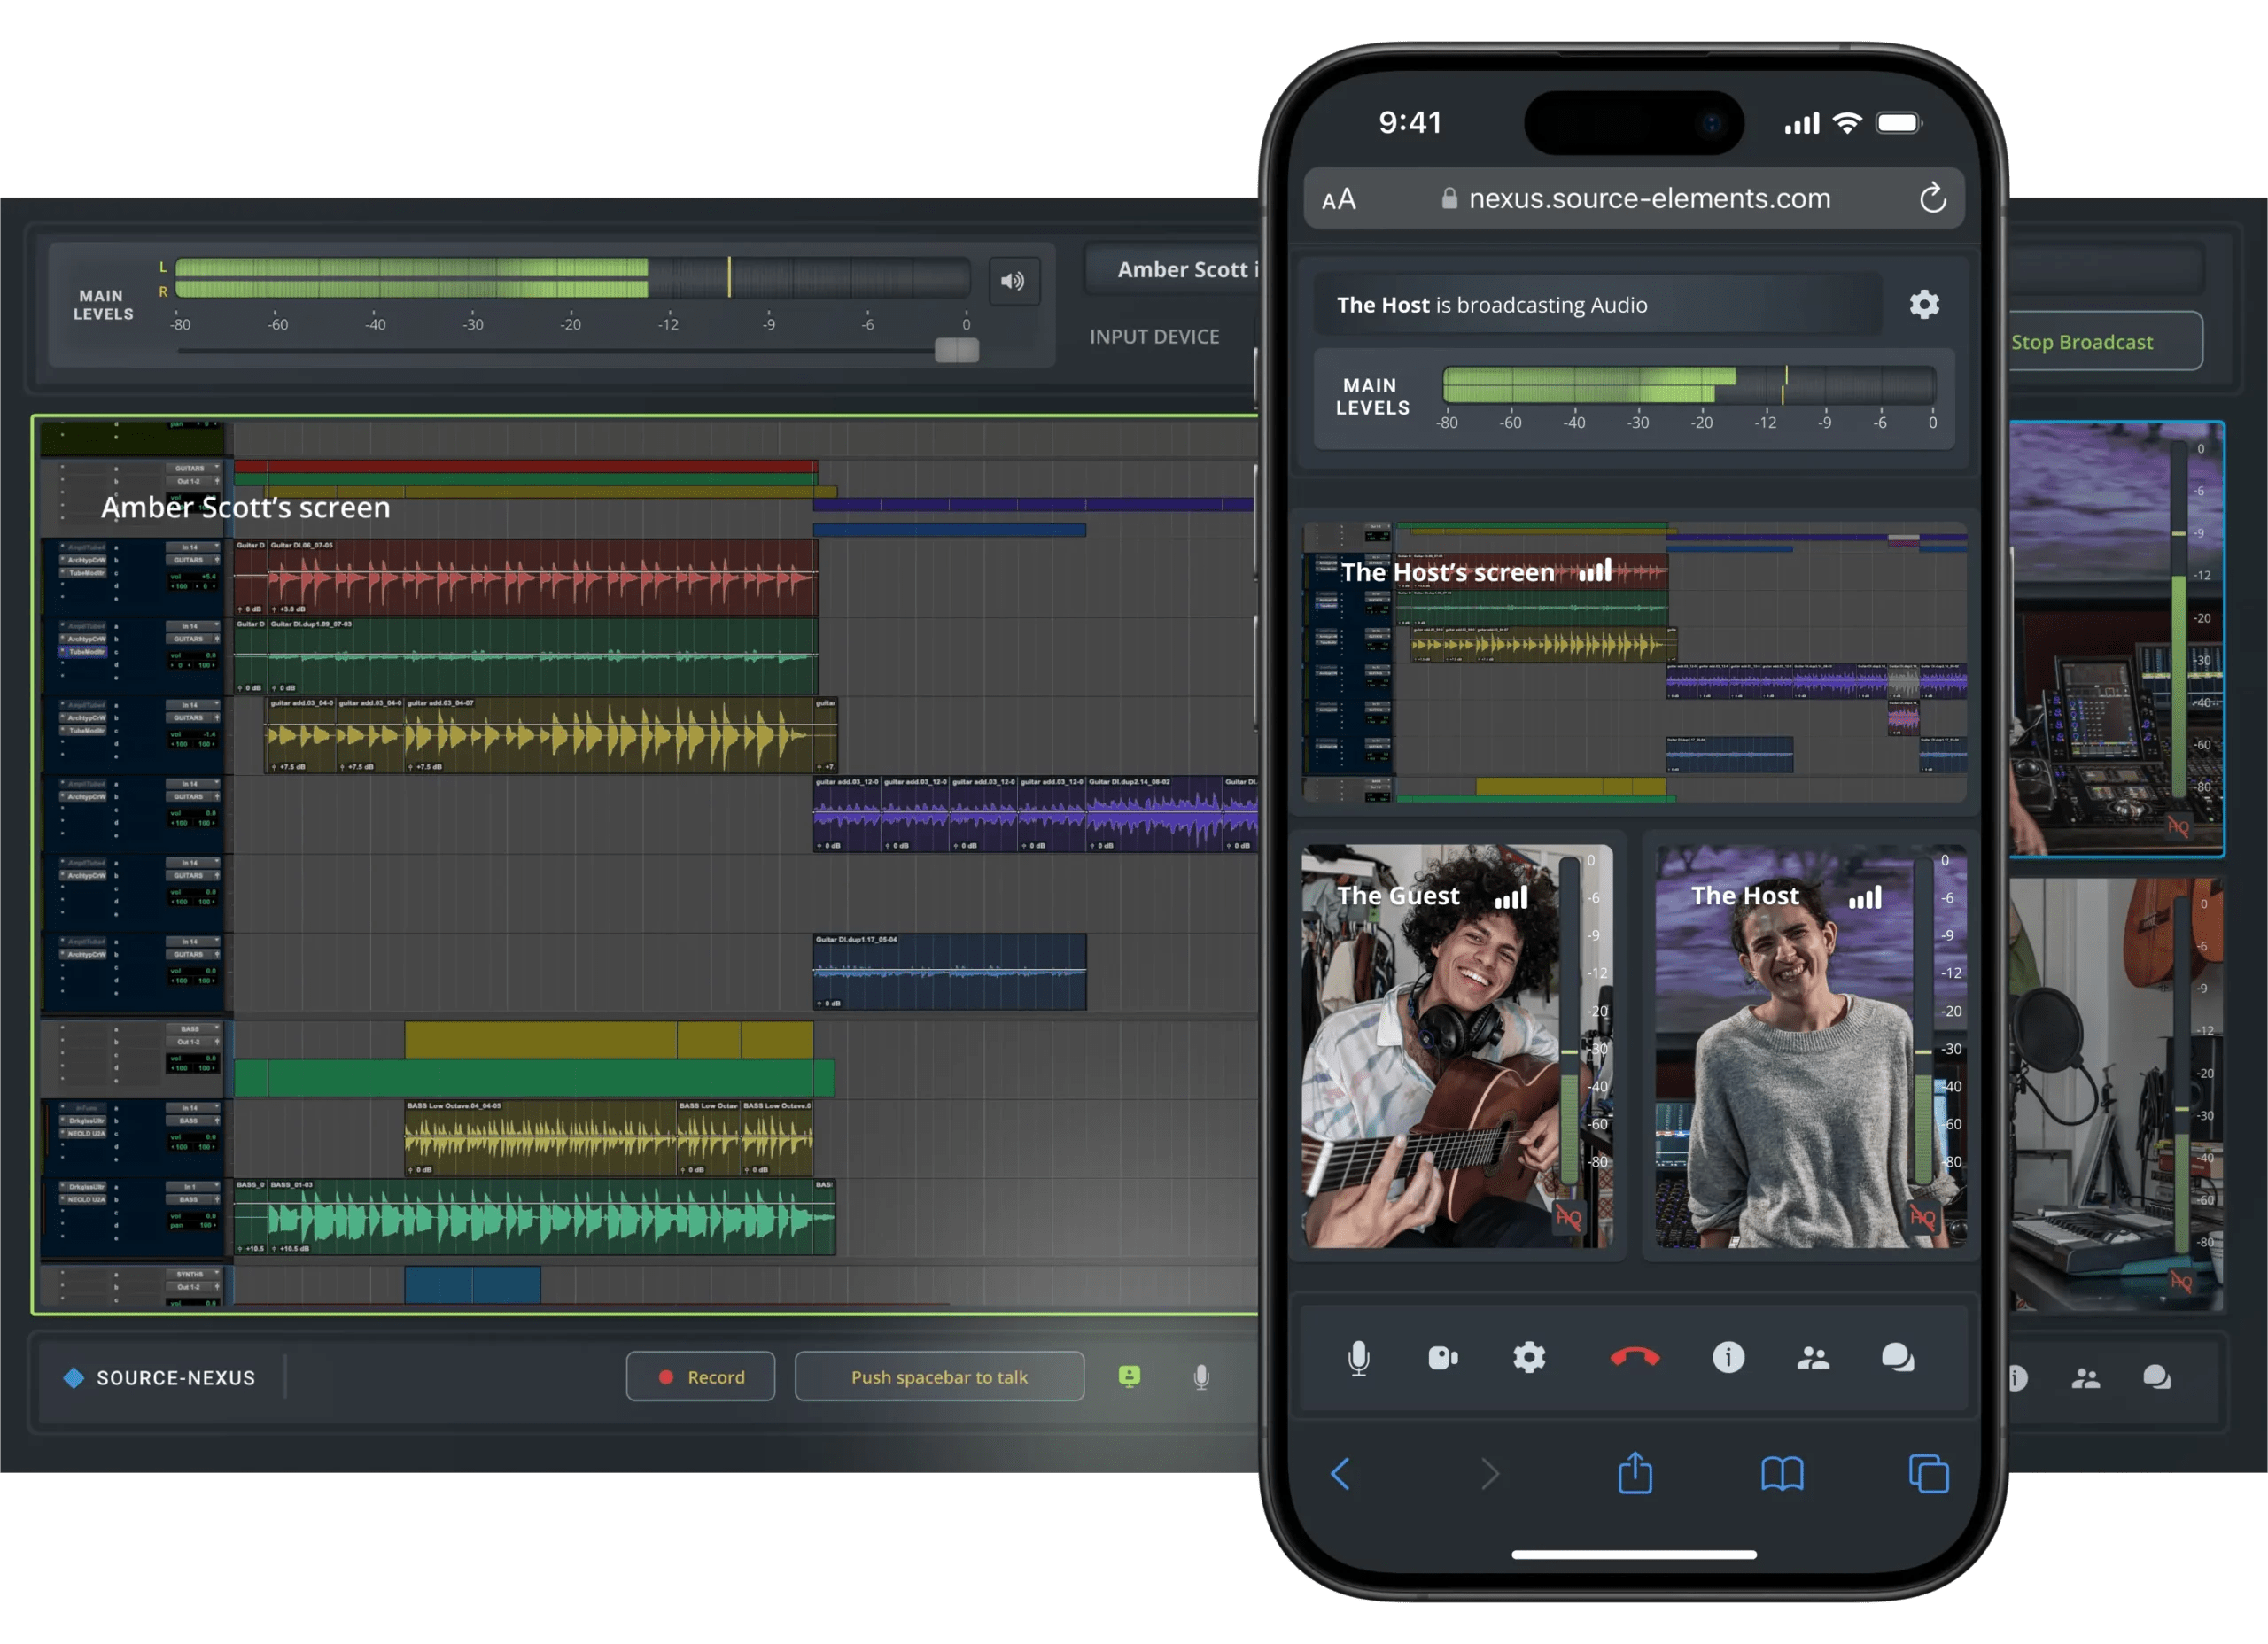Tap Safari reload page icon
This screenshot has width=2268, height=1644.
pos(1932,198)
